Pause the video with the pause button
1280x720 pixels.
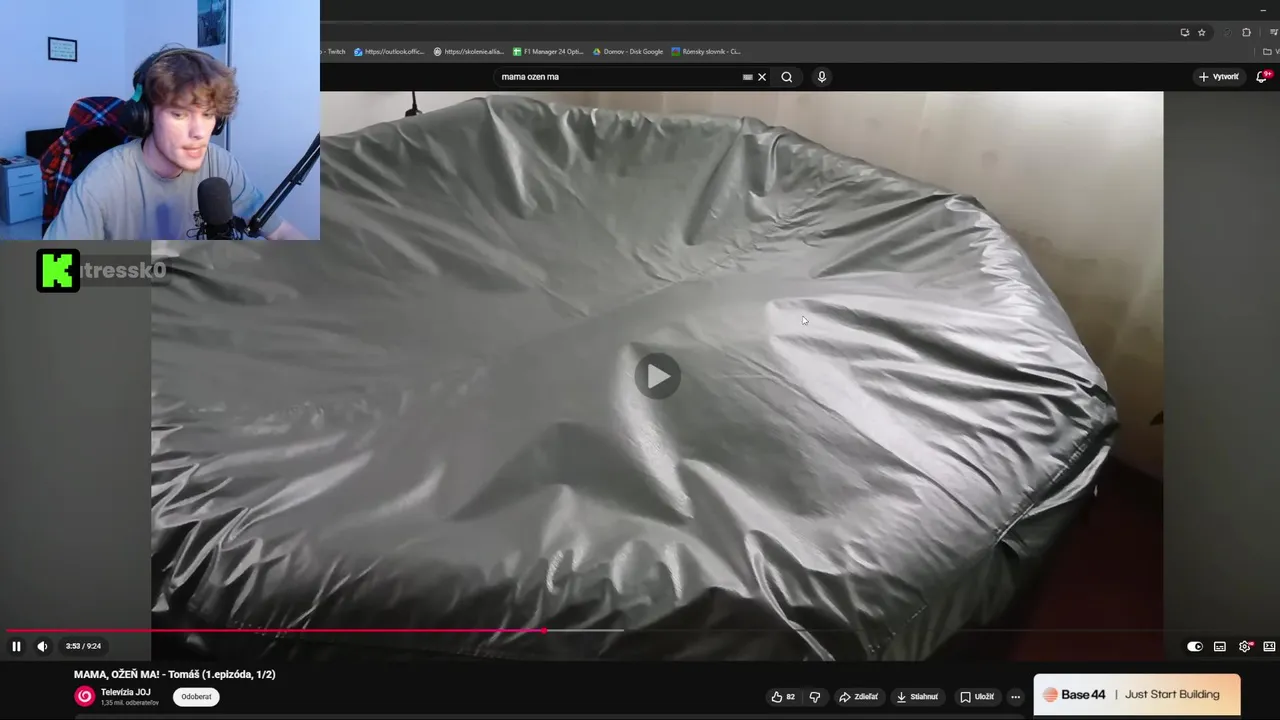tap(16, 646)
